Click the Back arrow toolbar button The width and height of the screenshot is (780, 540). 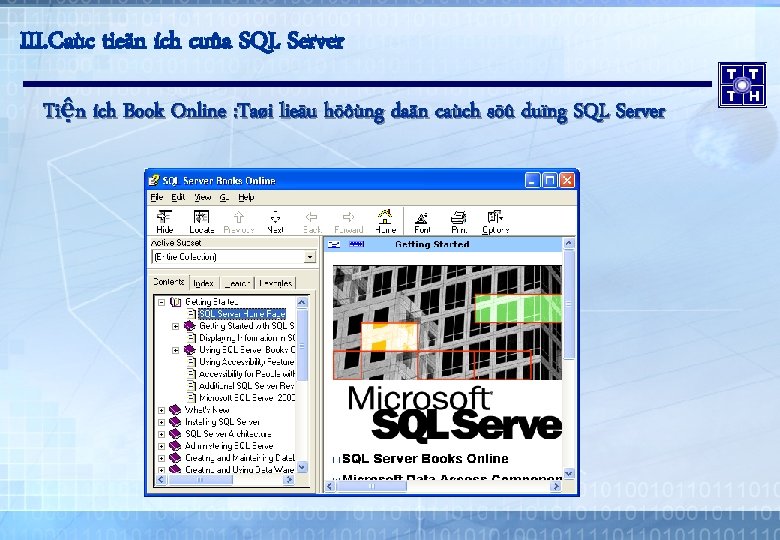312,221
